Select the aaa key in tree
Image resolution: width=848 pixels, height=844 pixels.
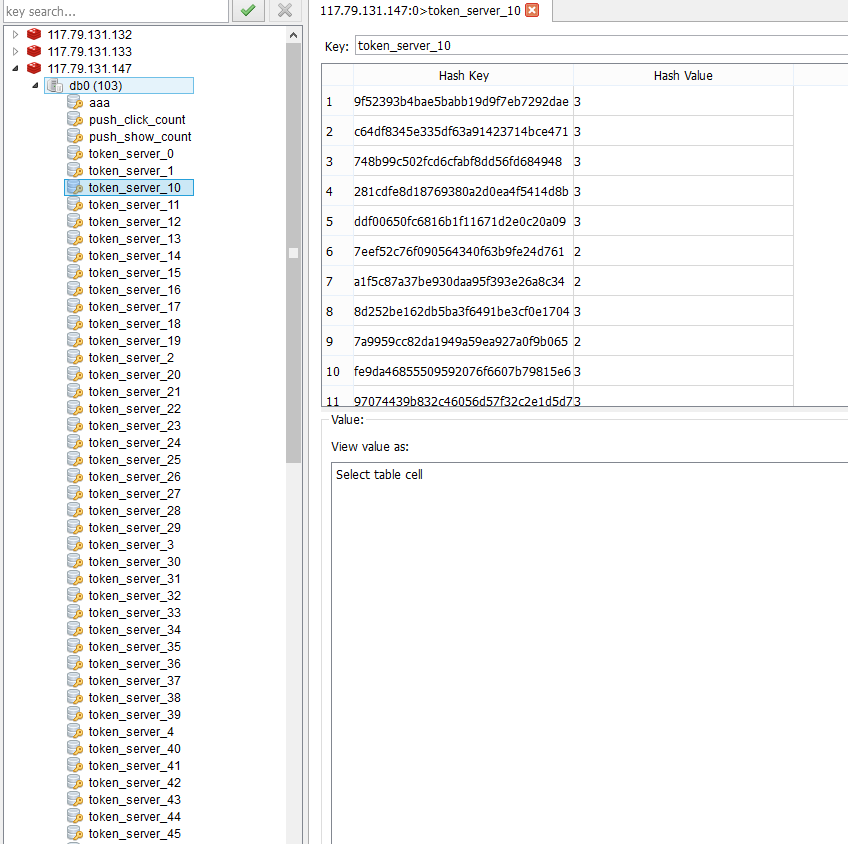click(x=99, y=103)
